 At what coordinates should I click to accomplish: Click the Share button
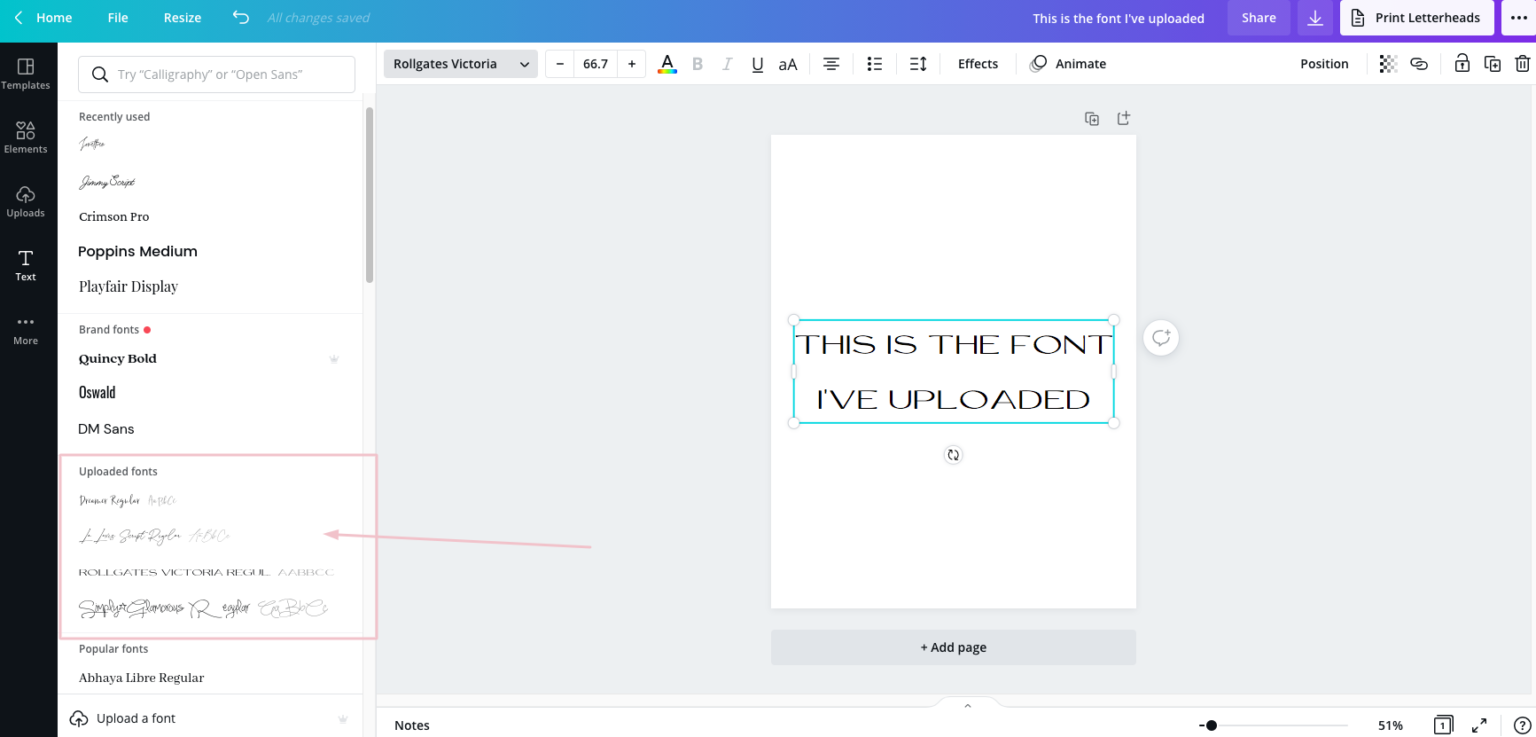[1258, 17]
